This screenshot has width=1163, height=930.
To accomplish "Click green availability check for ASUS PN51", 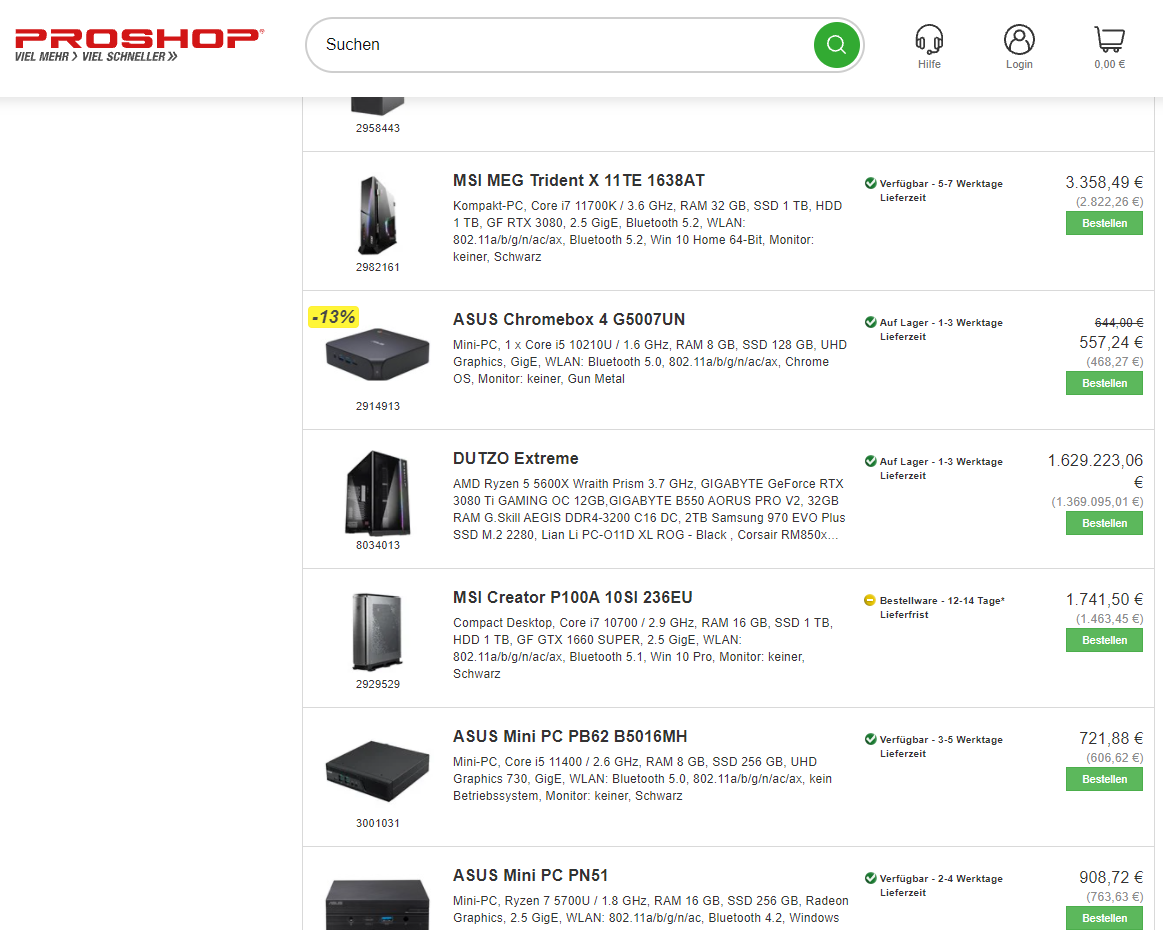I will click(x=871, y=878).
